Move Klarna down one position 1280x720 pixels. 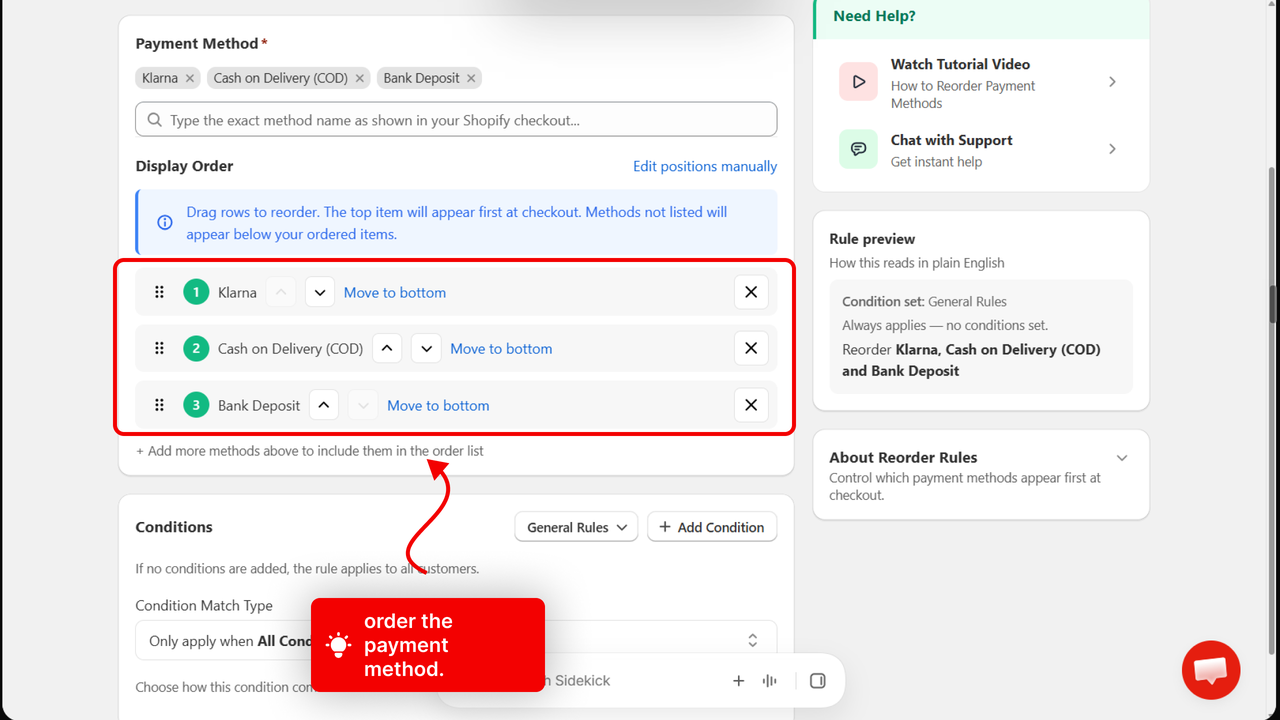pyautogui.click(x=320, y=292)
